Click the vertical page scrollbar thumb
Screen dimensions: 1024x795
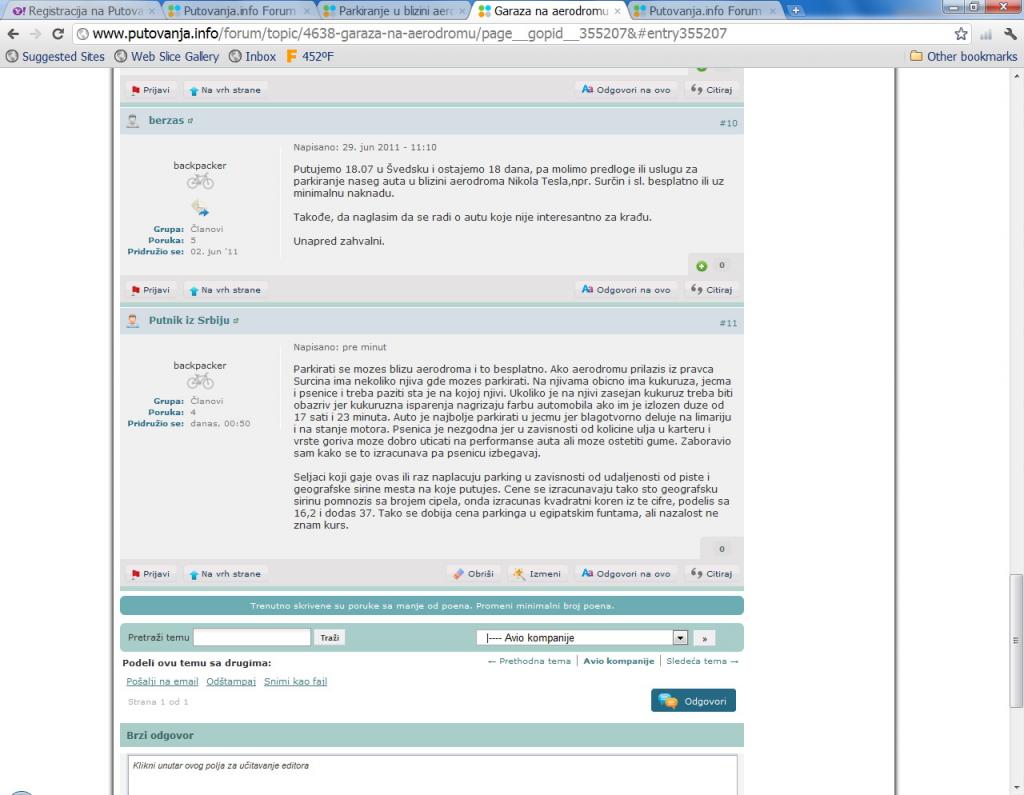click(1016, 640)
